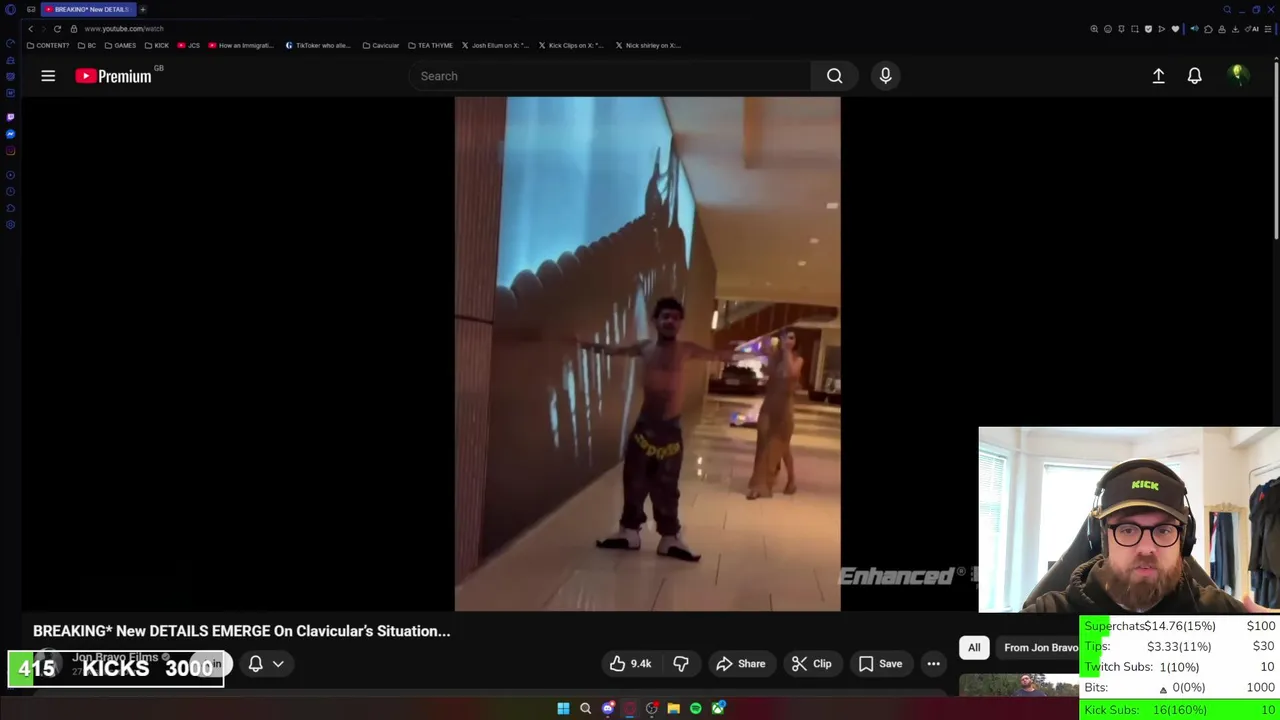Expand the channel notification bell dropdown
This screenshot has height=720, width=1280.
click(266, 664)
